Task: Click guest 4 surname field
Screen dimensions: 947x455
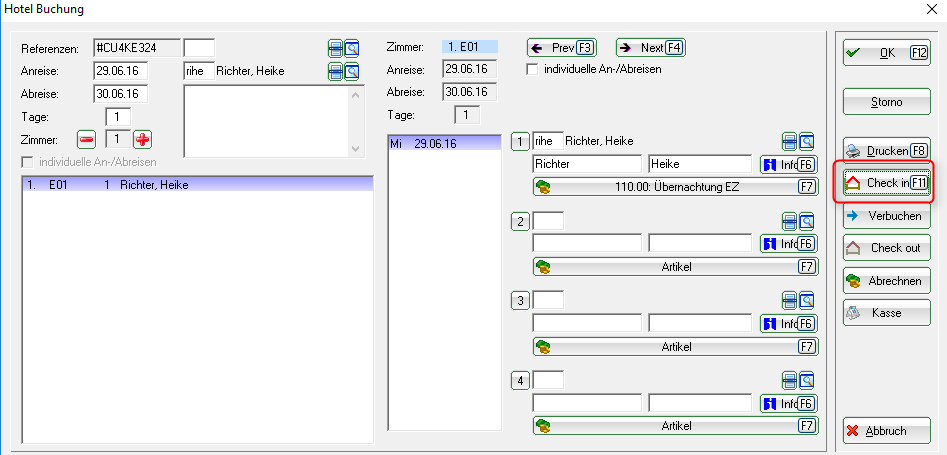Action: (x=587, y=403)
